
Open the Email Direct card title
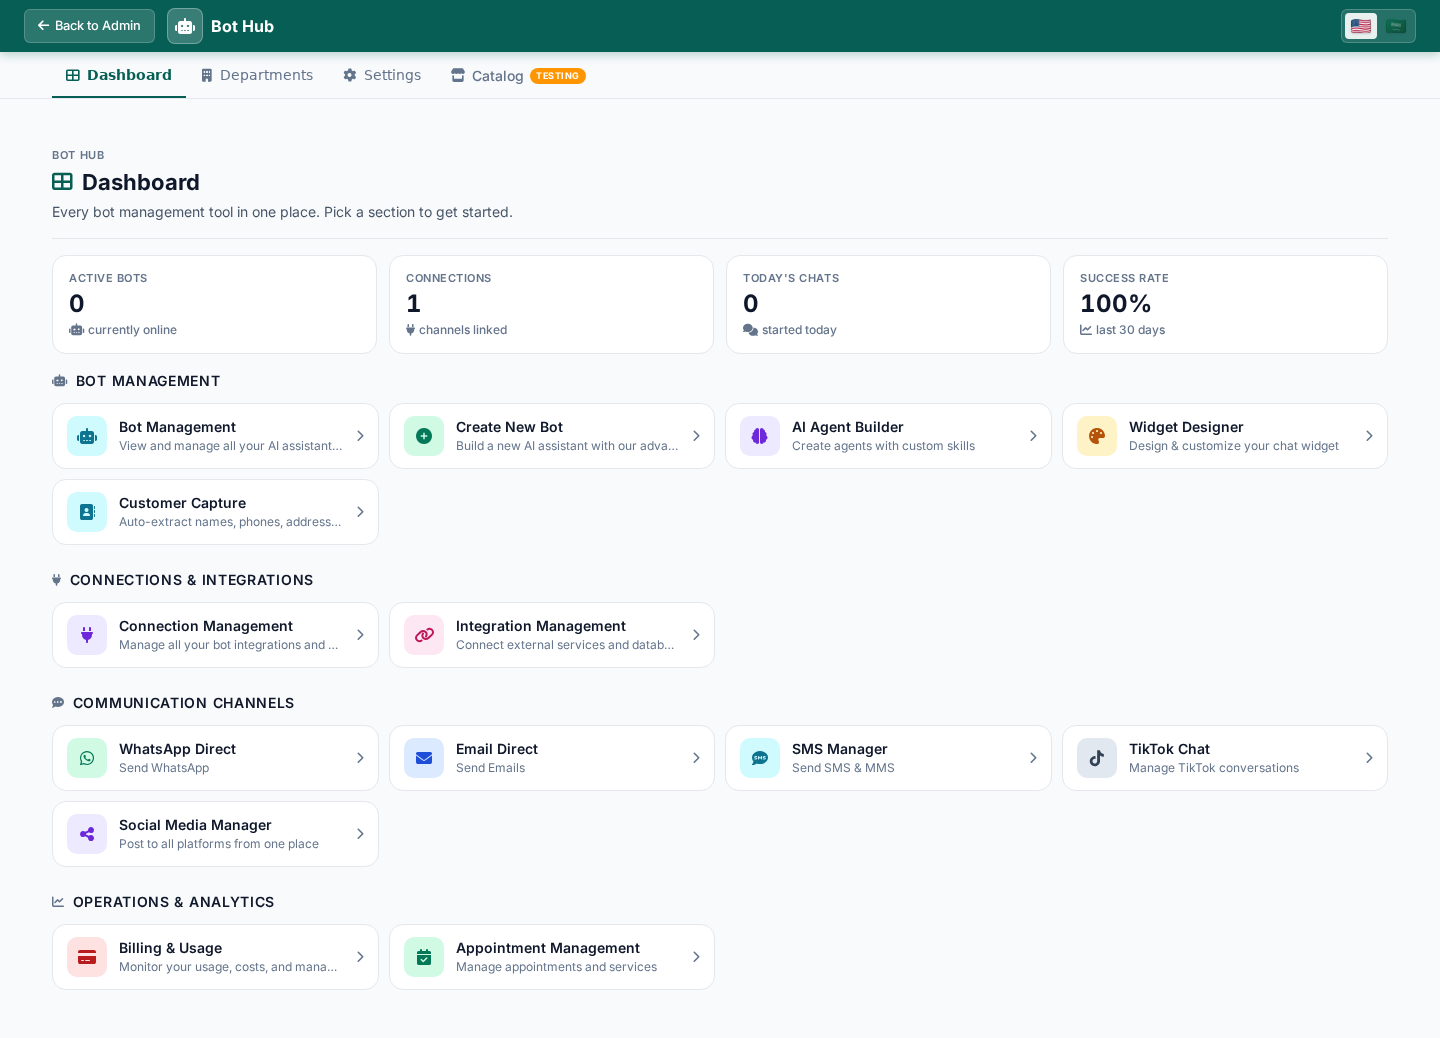(x=497, y=749)
